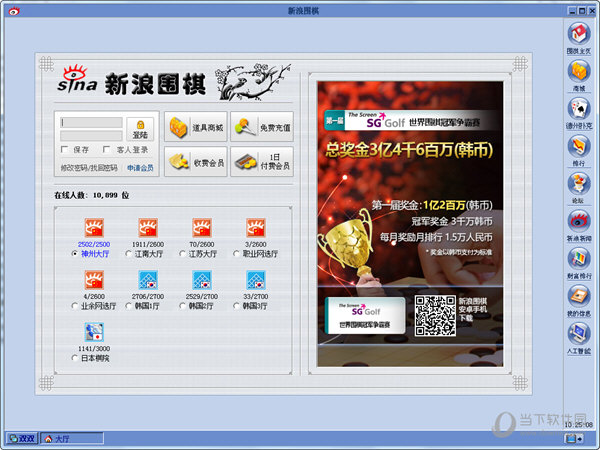Open the 论坛 forum icon in sidebar
The image size is (600, 450).
[x=579, y=183]
